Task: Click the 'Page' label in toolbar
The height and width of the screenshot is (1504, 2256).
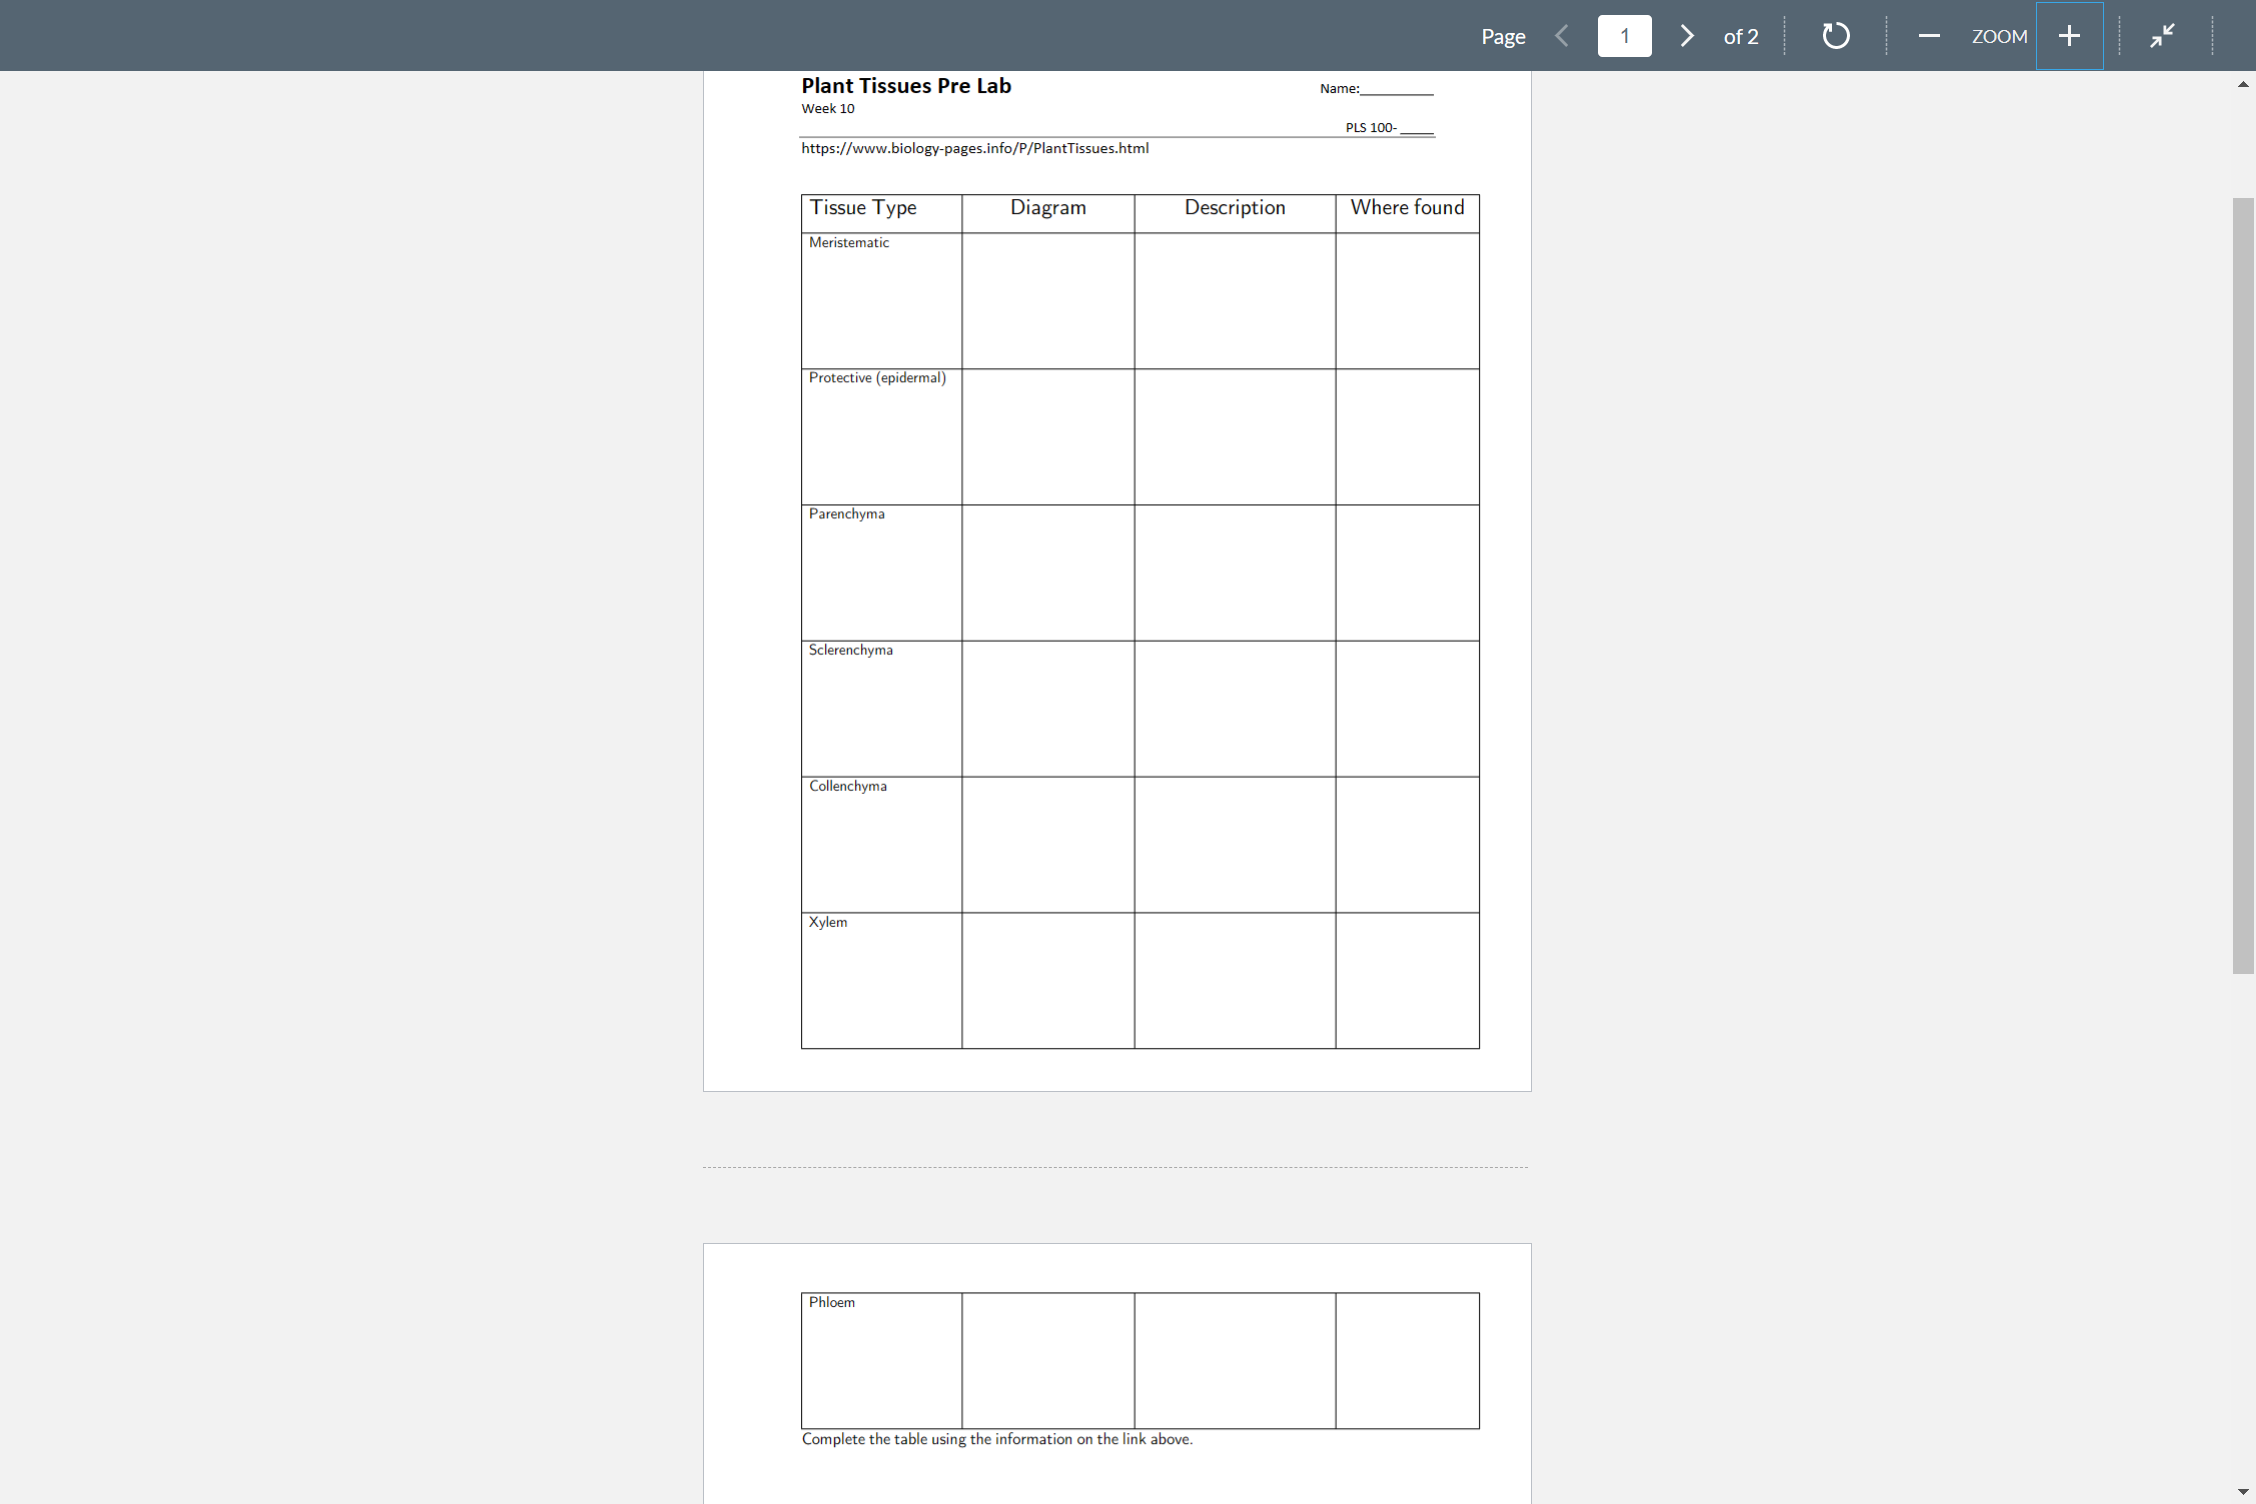Action: coord(1503,37)
